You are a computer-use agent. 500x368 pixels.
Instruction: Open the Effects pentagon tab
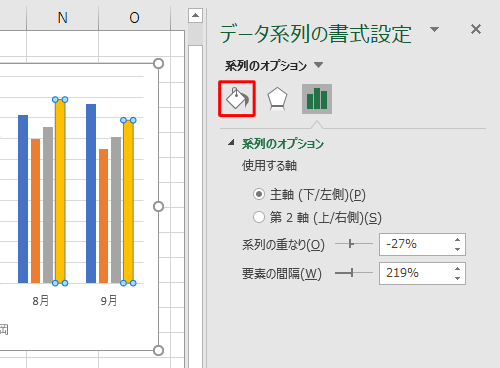pyautogui.click(x=277, y=99)
